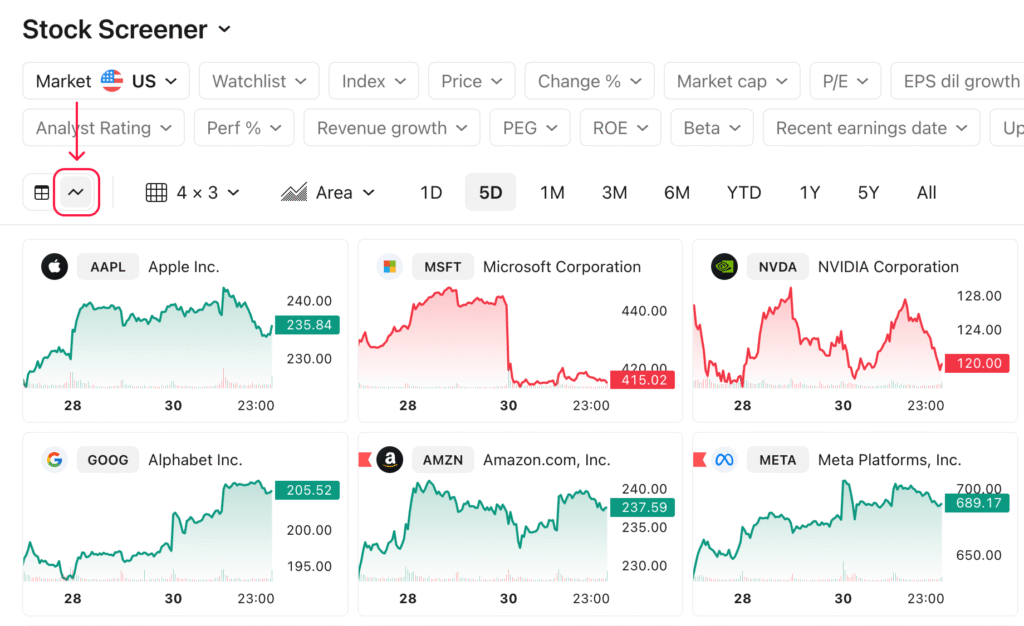Select the 1D time range
The height and width of the screenshot is (626, 1024).
pos(431,193)
